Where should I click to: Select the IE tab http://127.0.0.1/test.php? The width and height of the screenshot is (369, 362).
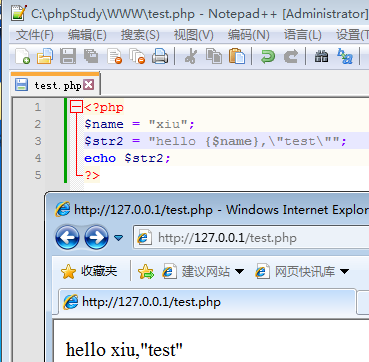207,302
